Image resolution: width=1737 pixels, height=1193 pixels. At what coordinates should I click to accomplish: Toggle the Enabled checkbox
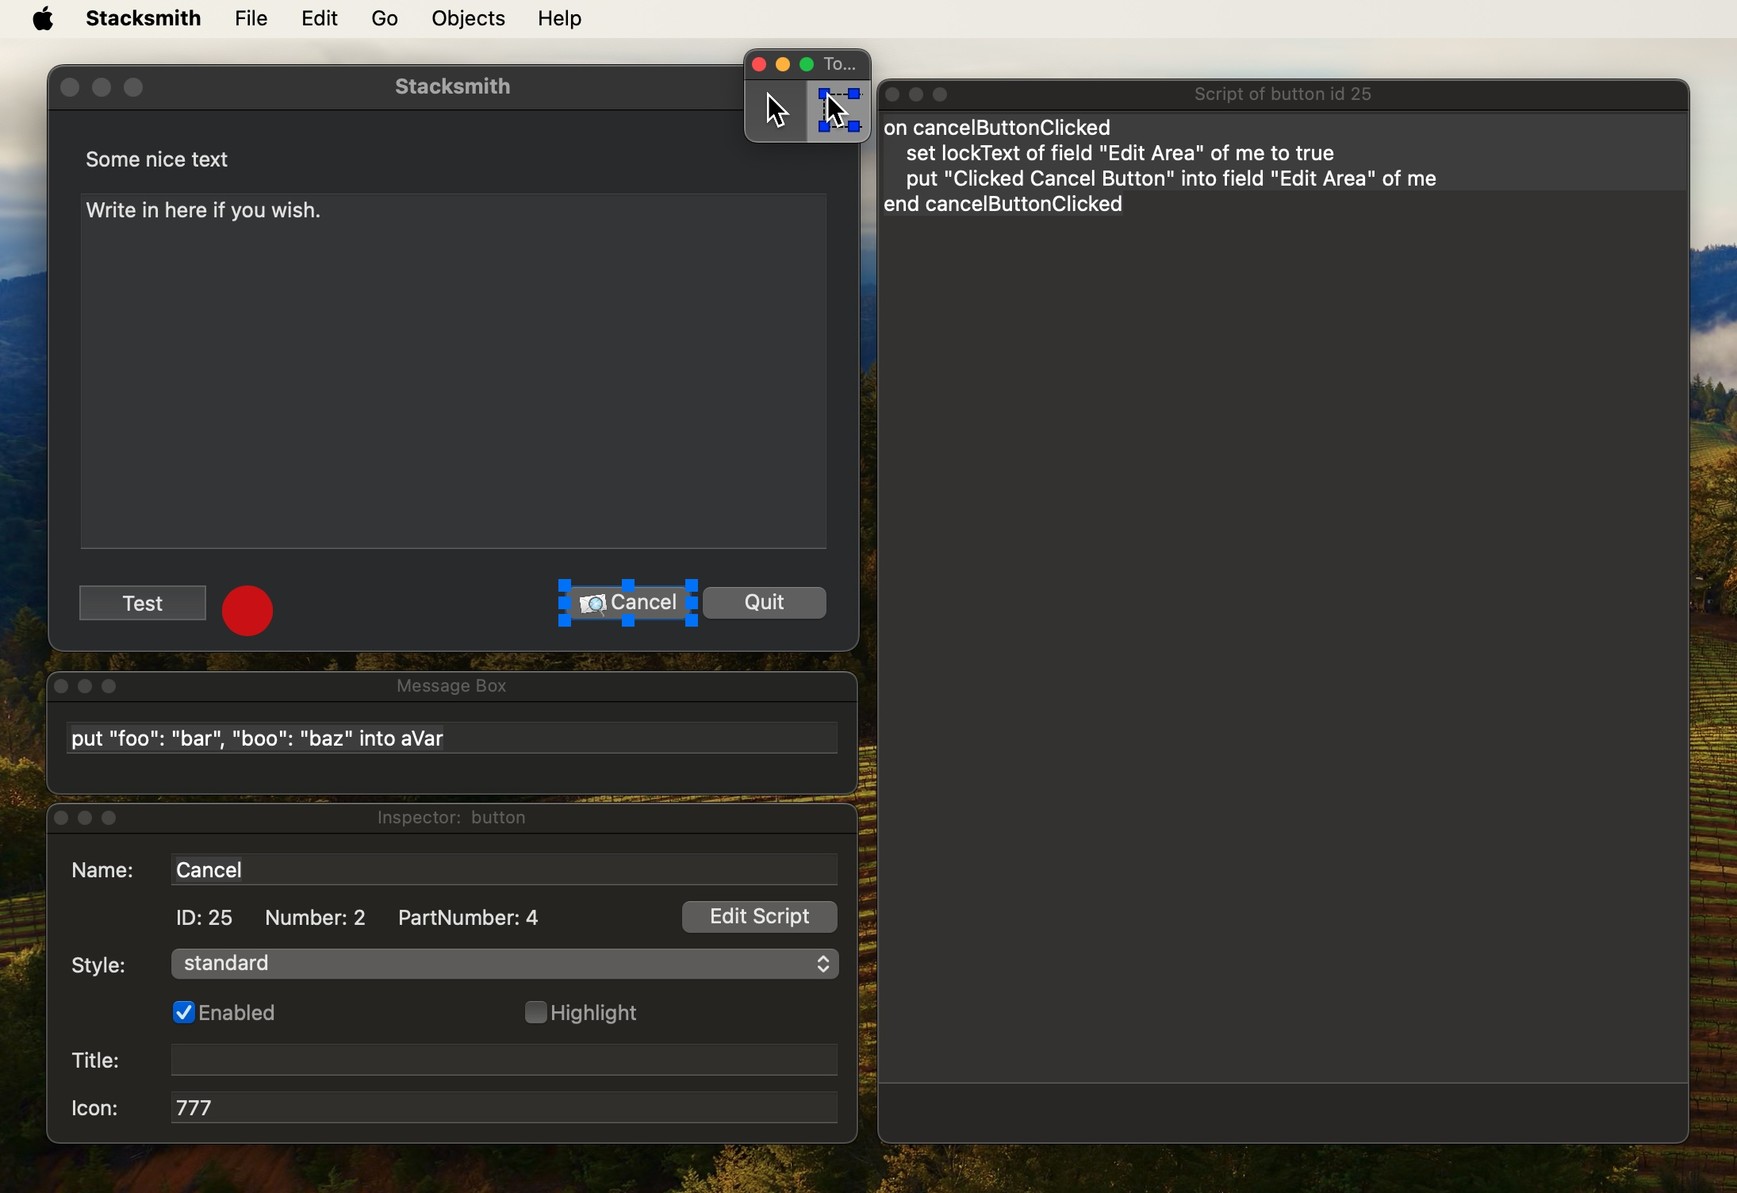(184, 1012)
